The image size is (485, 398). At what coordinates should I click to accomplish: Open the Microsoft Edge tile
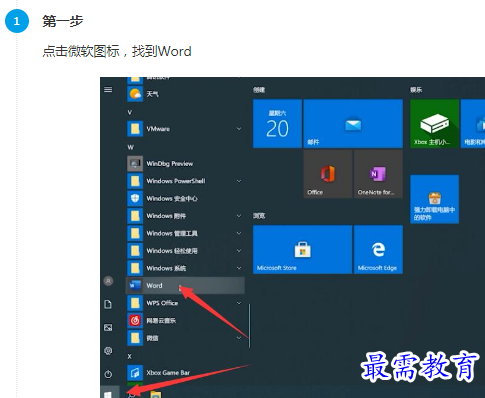[x=378, y=249]
